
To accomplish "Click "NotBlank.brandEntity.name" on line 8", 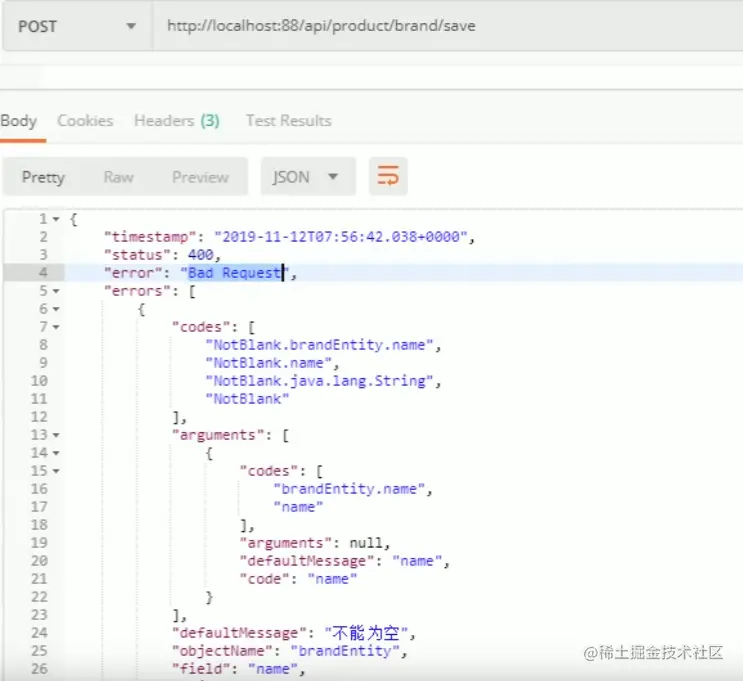I will pos(319,345).
